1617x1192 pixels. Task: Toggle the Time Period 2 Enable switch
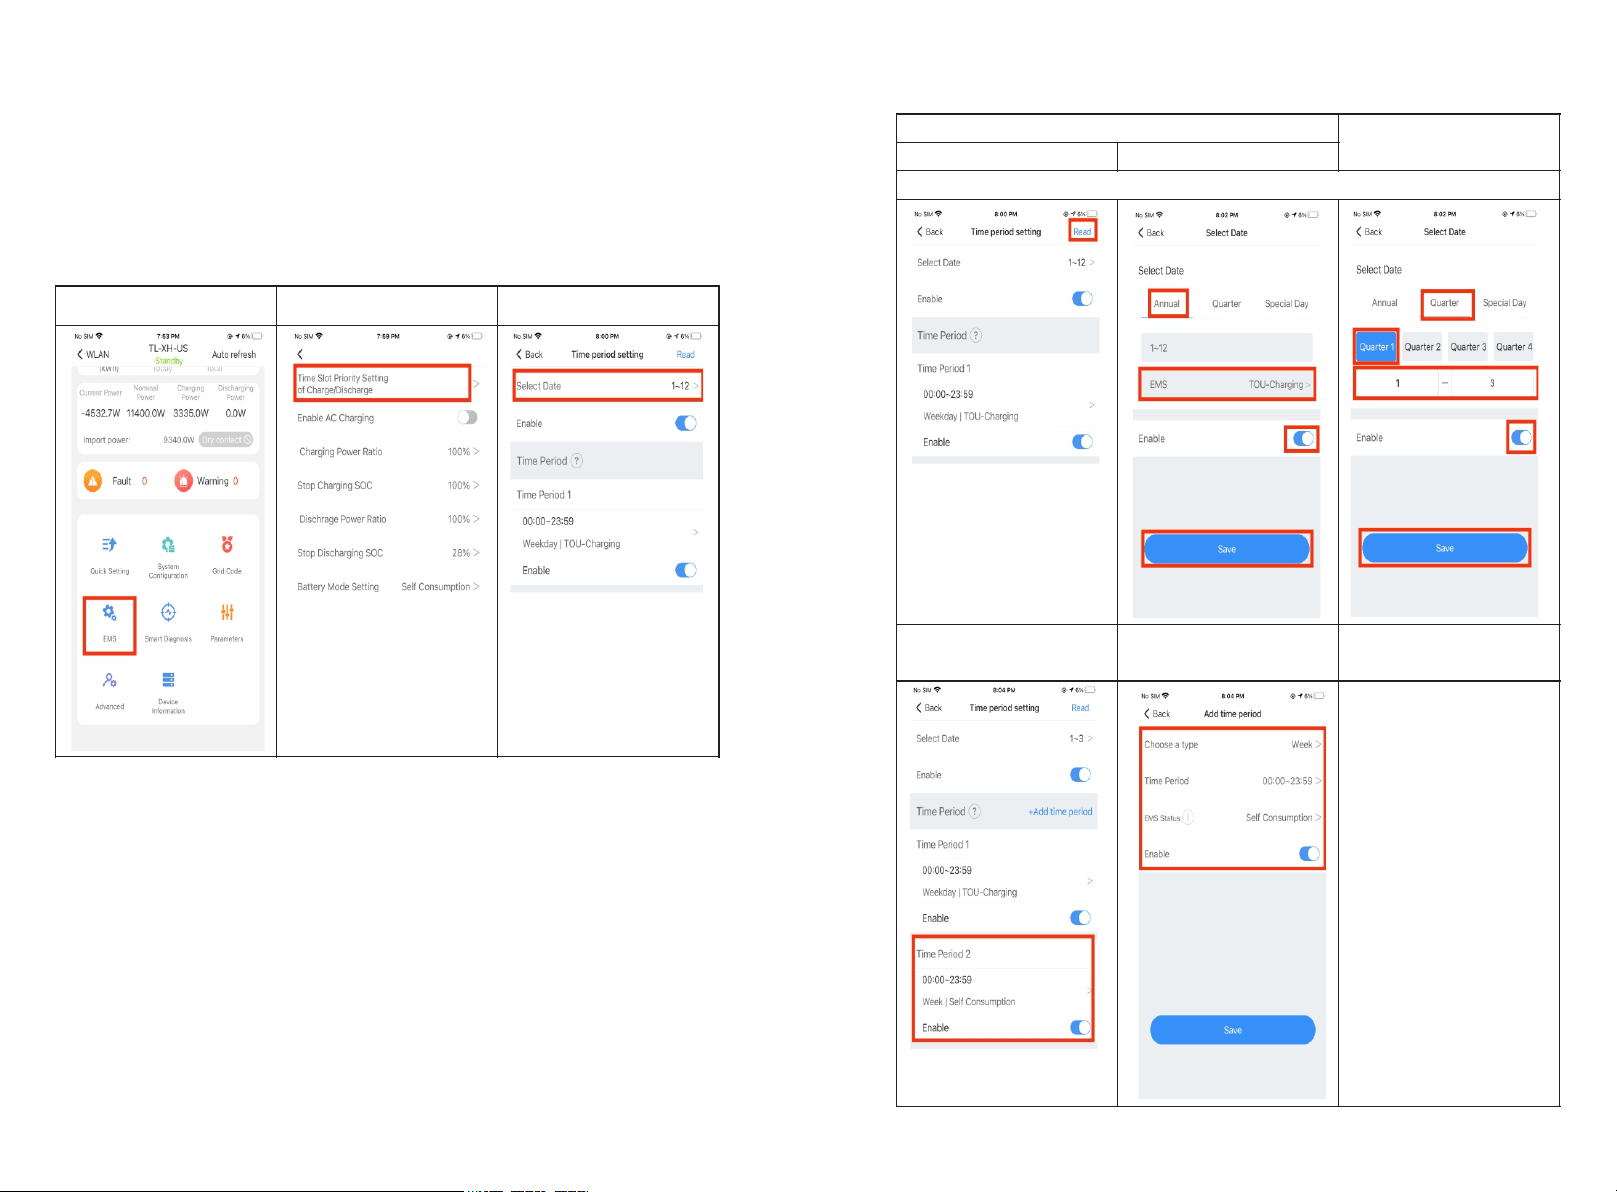pos(1080,1027)
